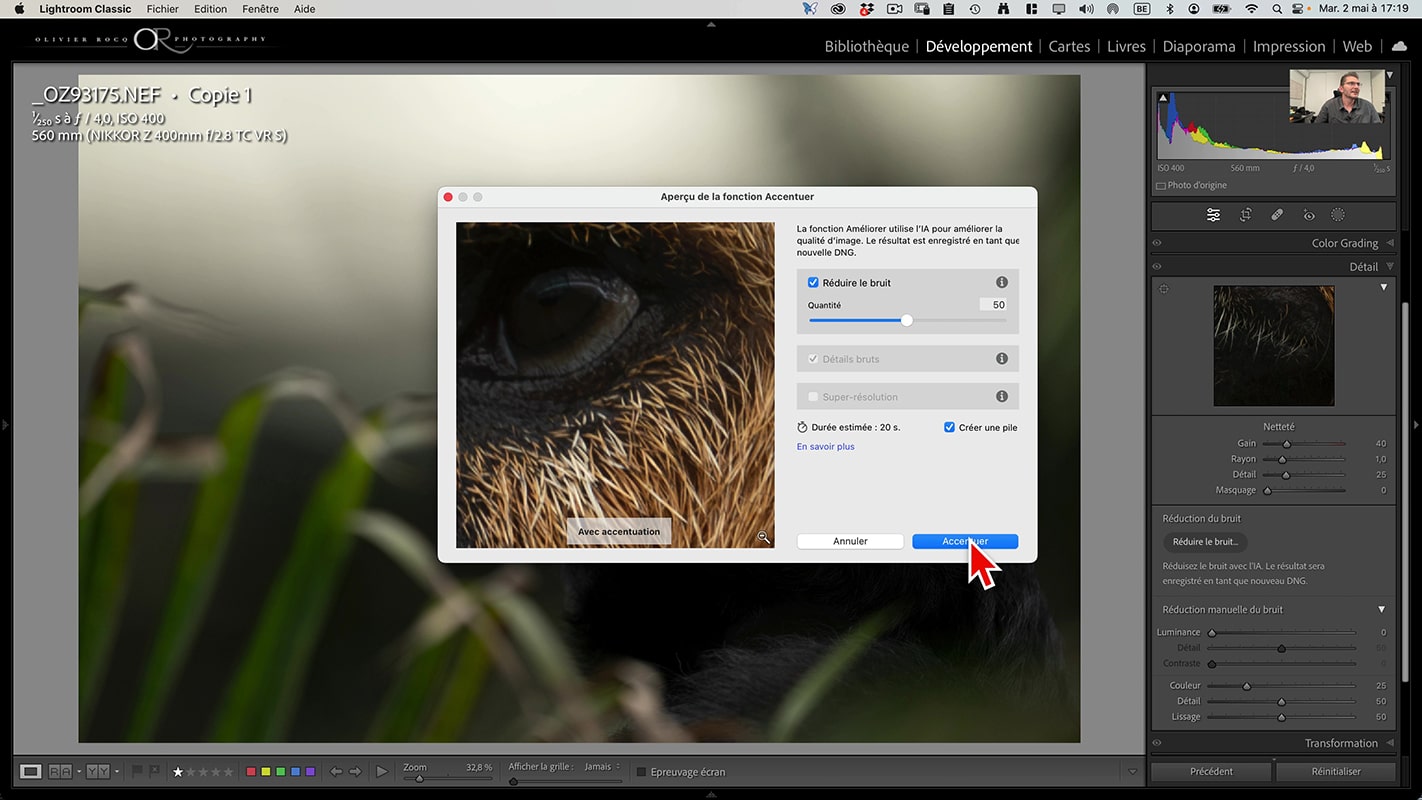Enable the Super-résolution checkbox
Viewport: 1422px width, 800px height.
[x=813, y=397]
